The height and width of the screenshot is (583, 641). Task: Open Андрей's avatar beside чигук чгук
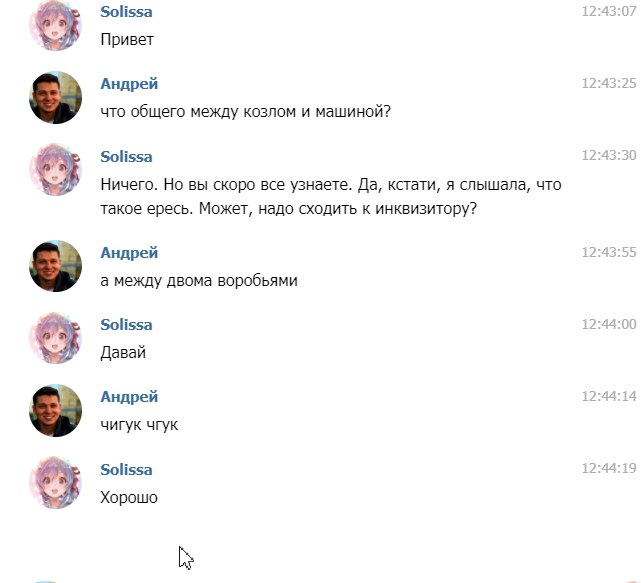click(55, 410)
